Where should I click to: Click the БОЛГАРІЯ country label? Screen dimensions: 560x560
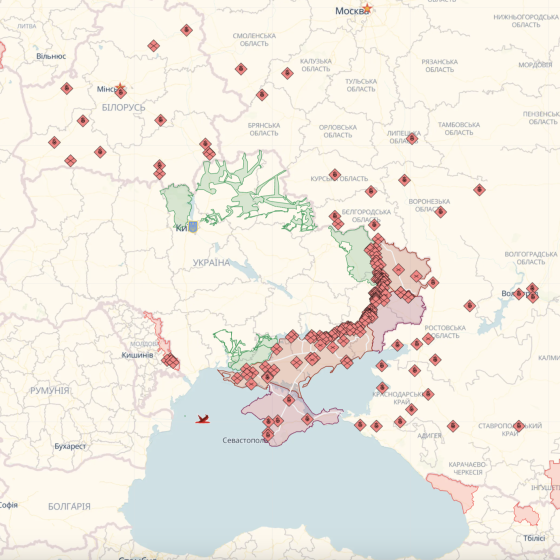(69, 506)
